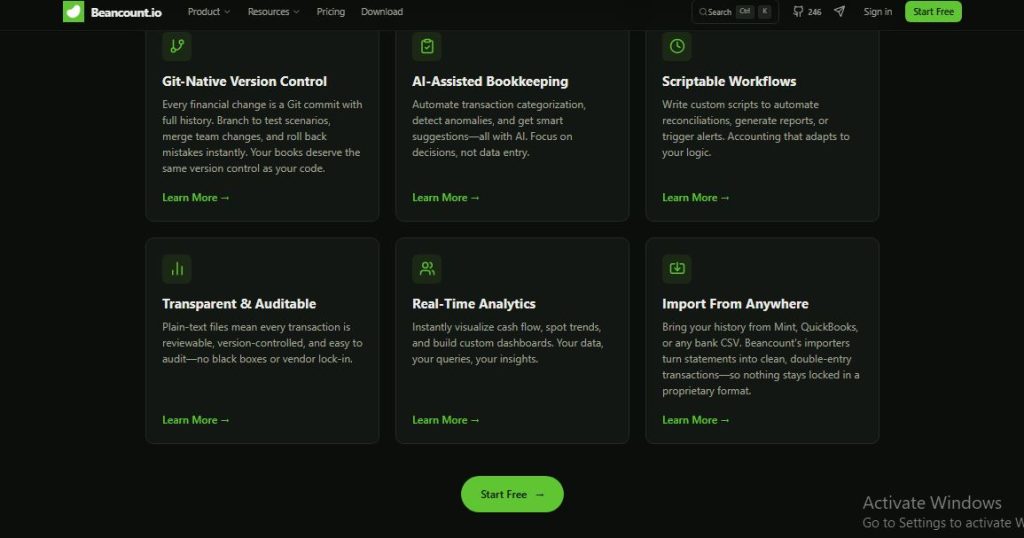Click the Beancount.io green logo icon
1024x538 pixels.
click(73, 11)
